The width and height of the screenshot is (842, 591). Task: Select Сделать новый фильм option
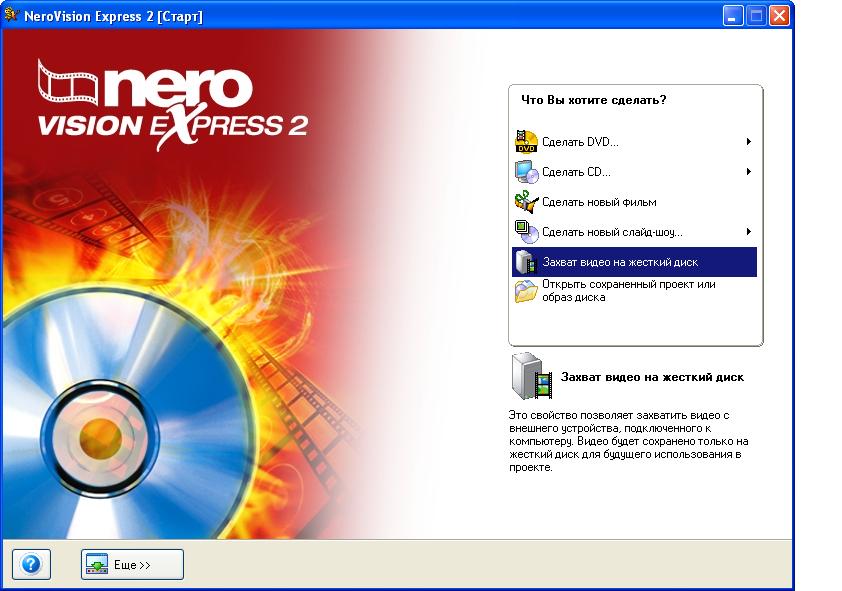(x=634, y=202)
